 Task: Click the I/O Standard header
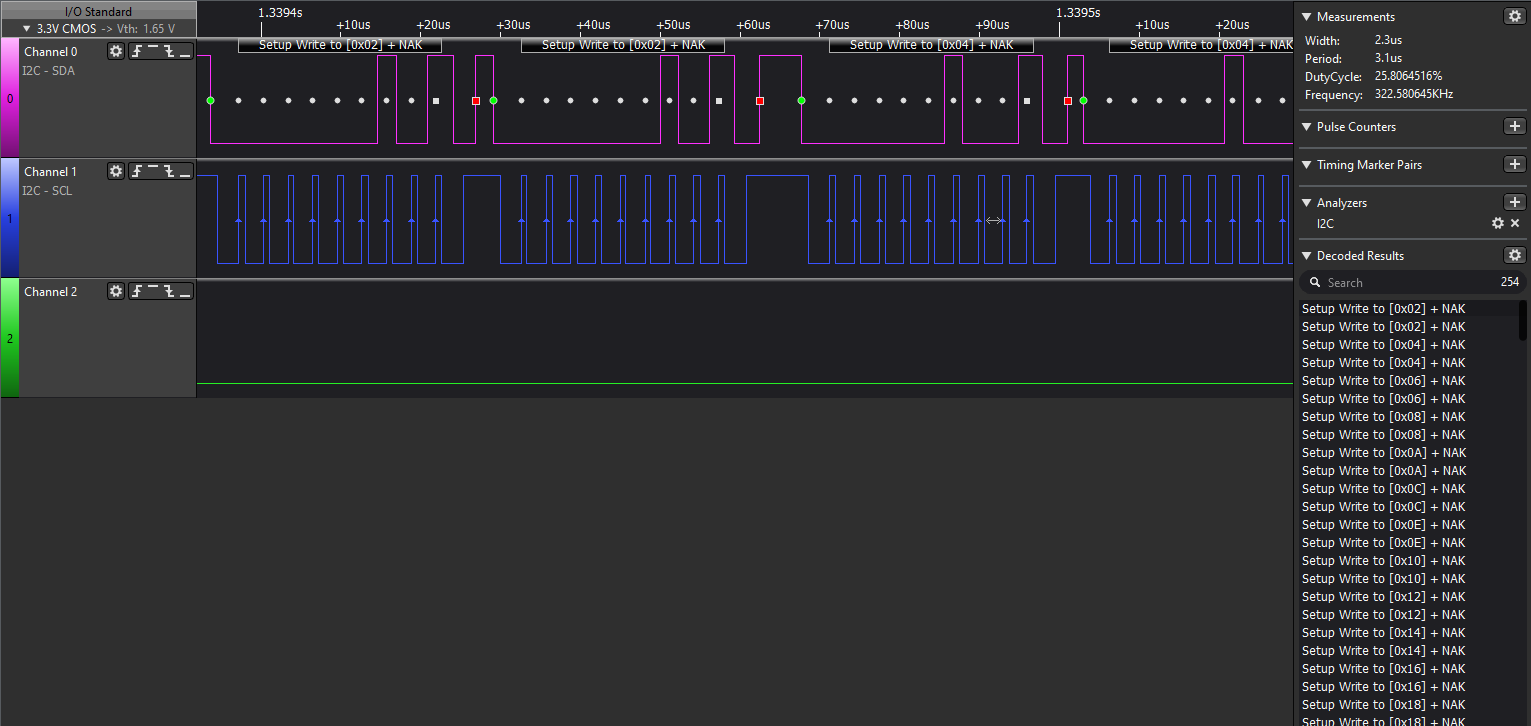[x=98, y=12]
